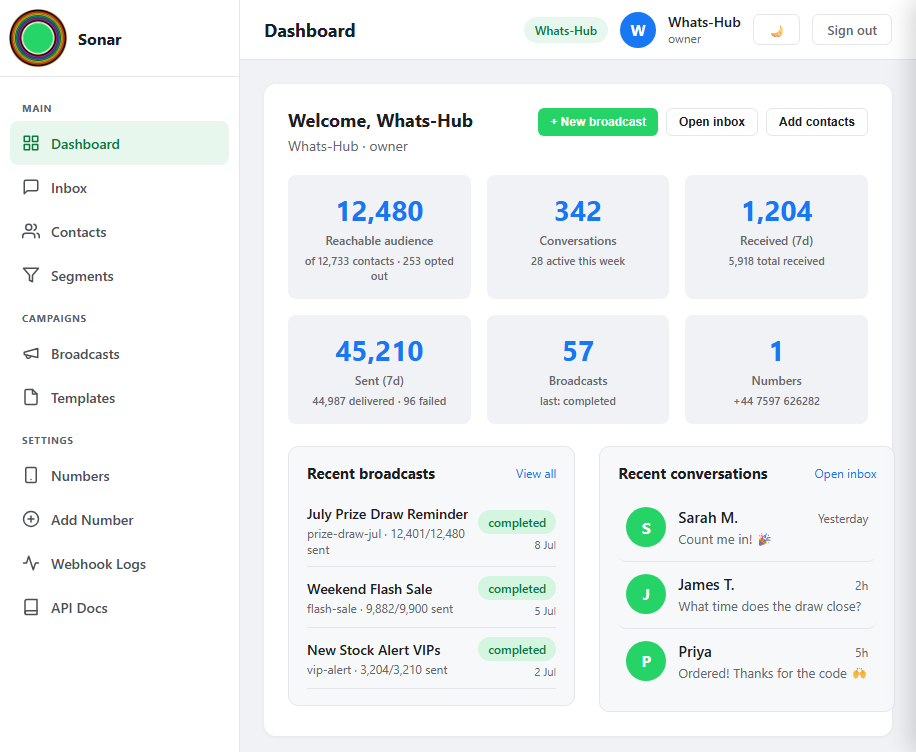Click the '28 active this week' text
Image resolution: width=916 pixels, height=752 pixels.
pos(578,261)
